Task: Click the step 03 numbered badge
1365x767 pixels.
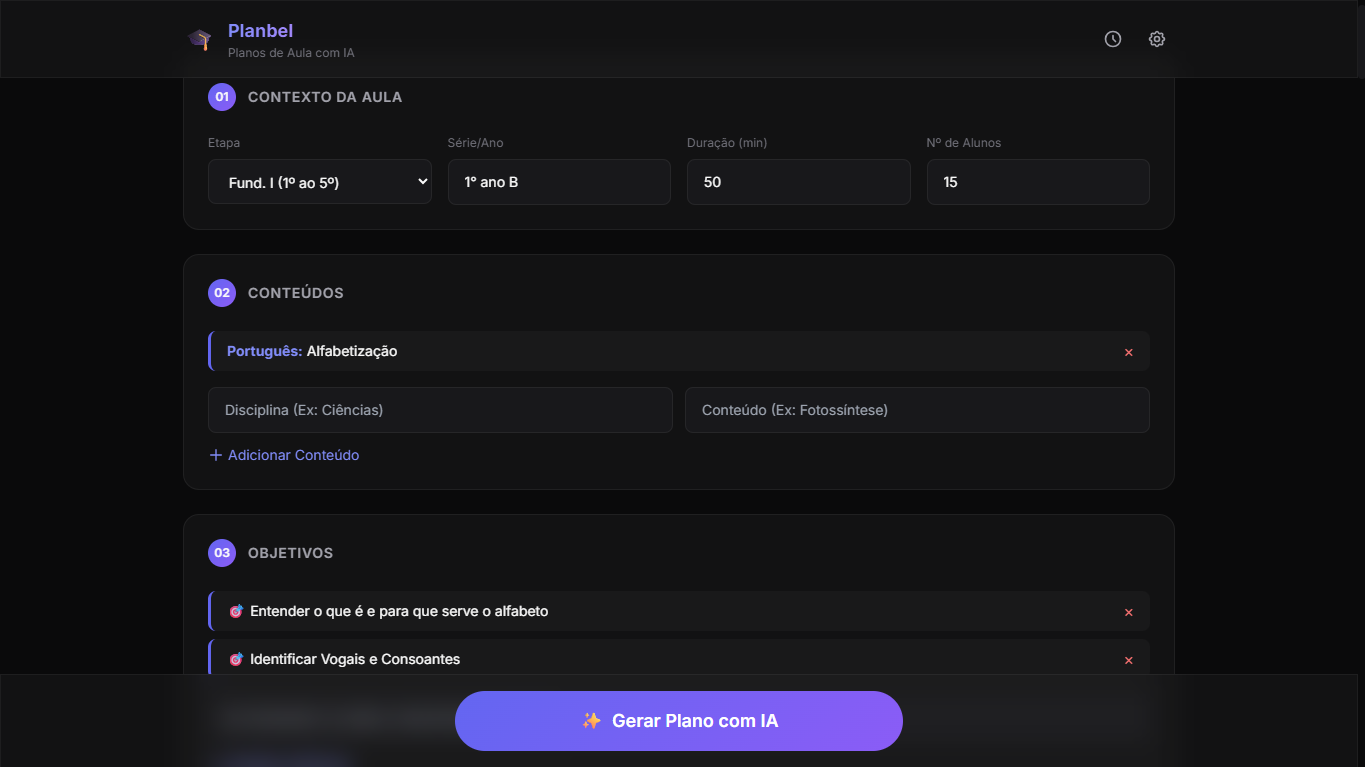Action: click(221, 553)
